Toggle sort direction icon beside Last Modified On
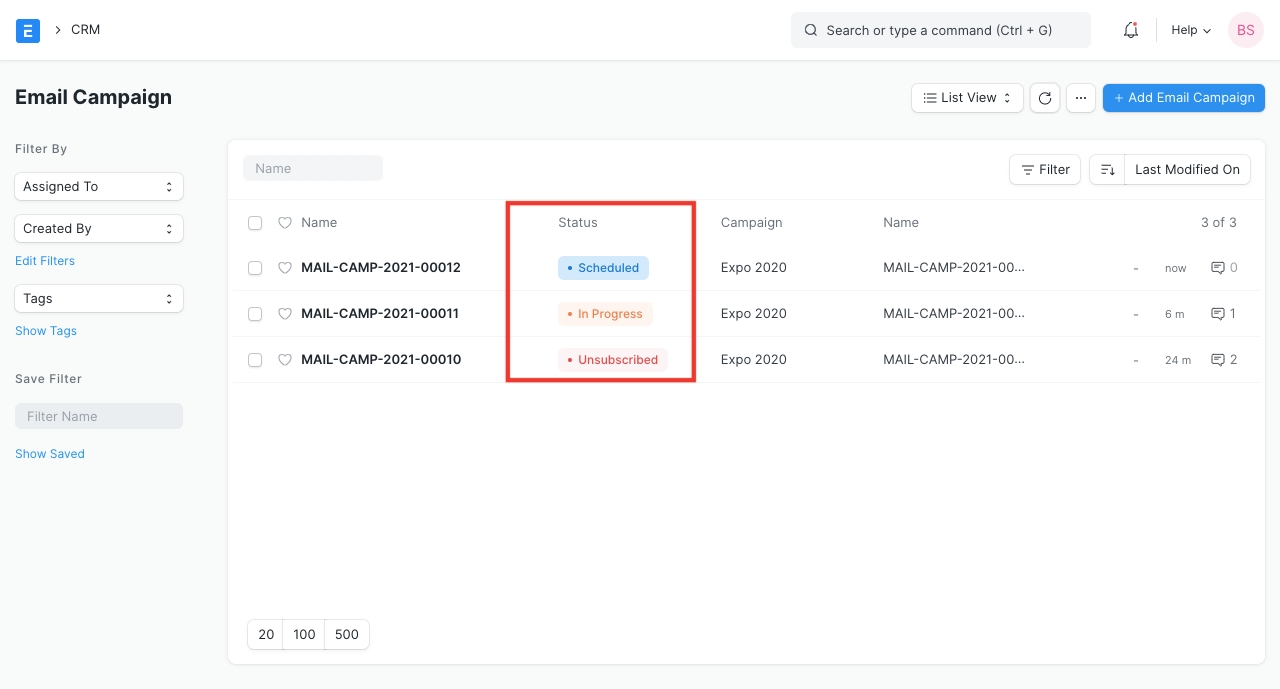 pos(1107,170)
